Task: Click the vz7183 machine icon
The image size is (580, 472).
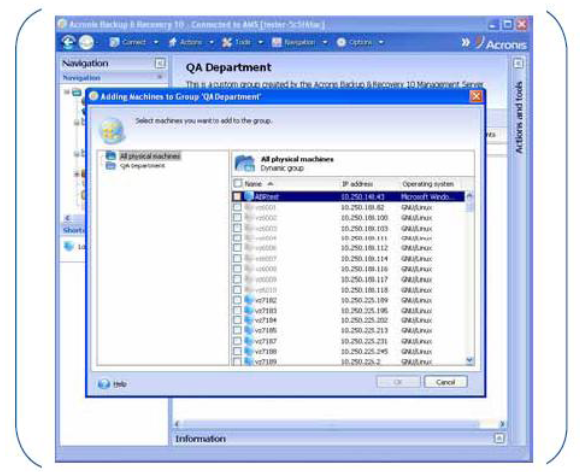Action: point(249,310)
